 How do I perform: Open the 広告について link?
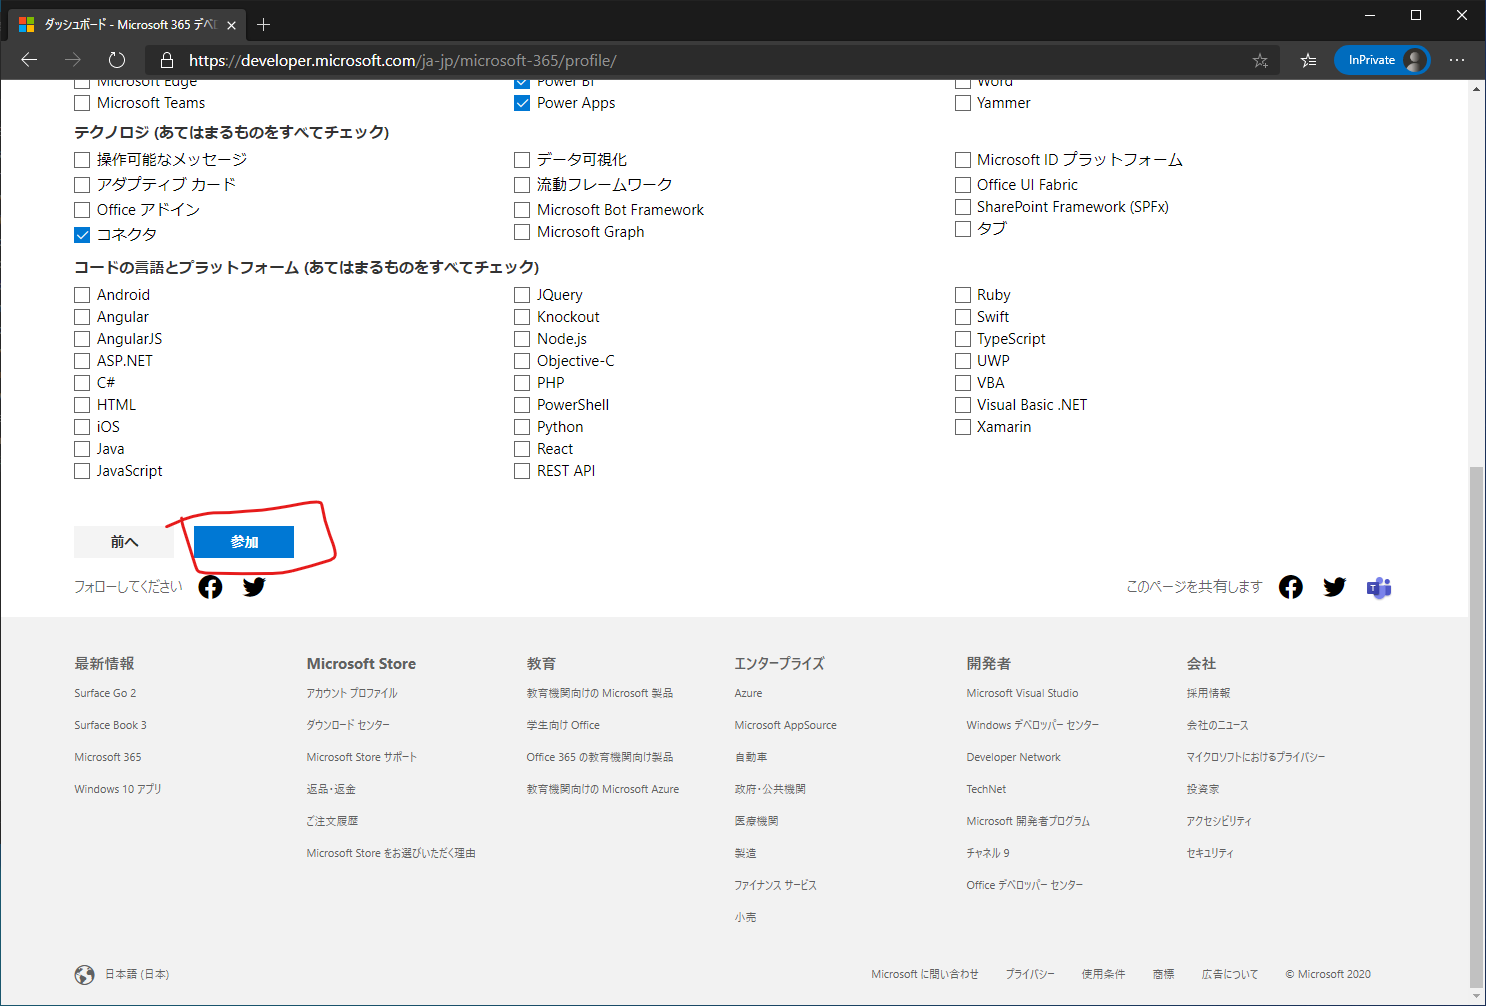1230,974
